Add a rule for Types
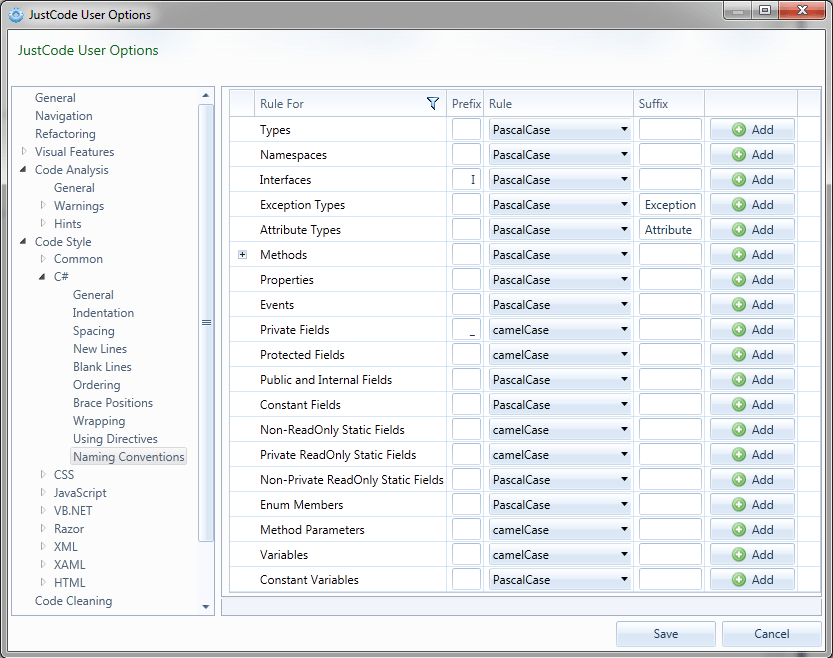 click(752, 130)
